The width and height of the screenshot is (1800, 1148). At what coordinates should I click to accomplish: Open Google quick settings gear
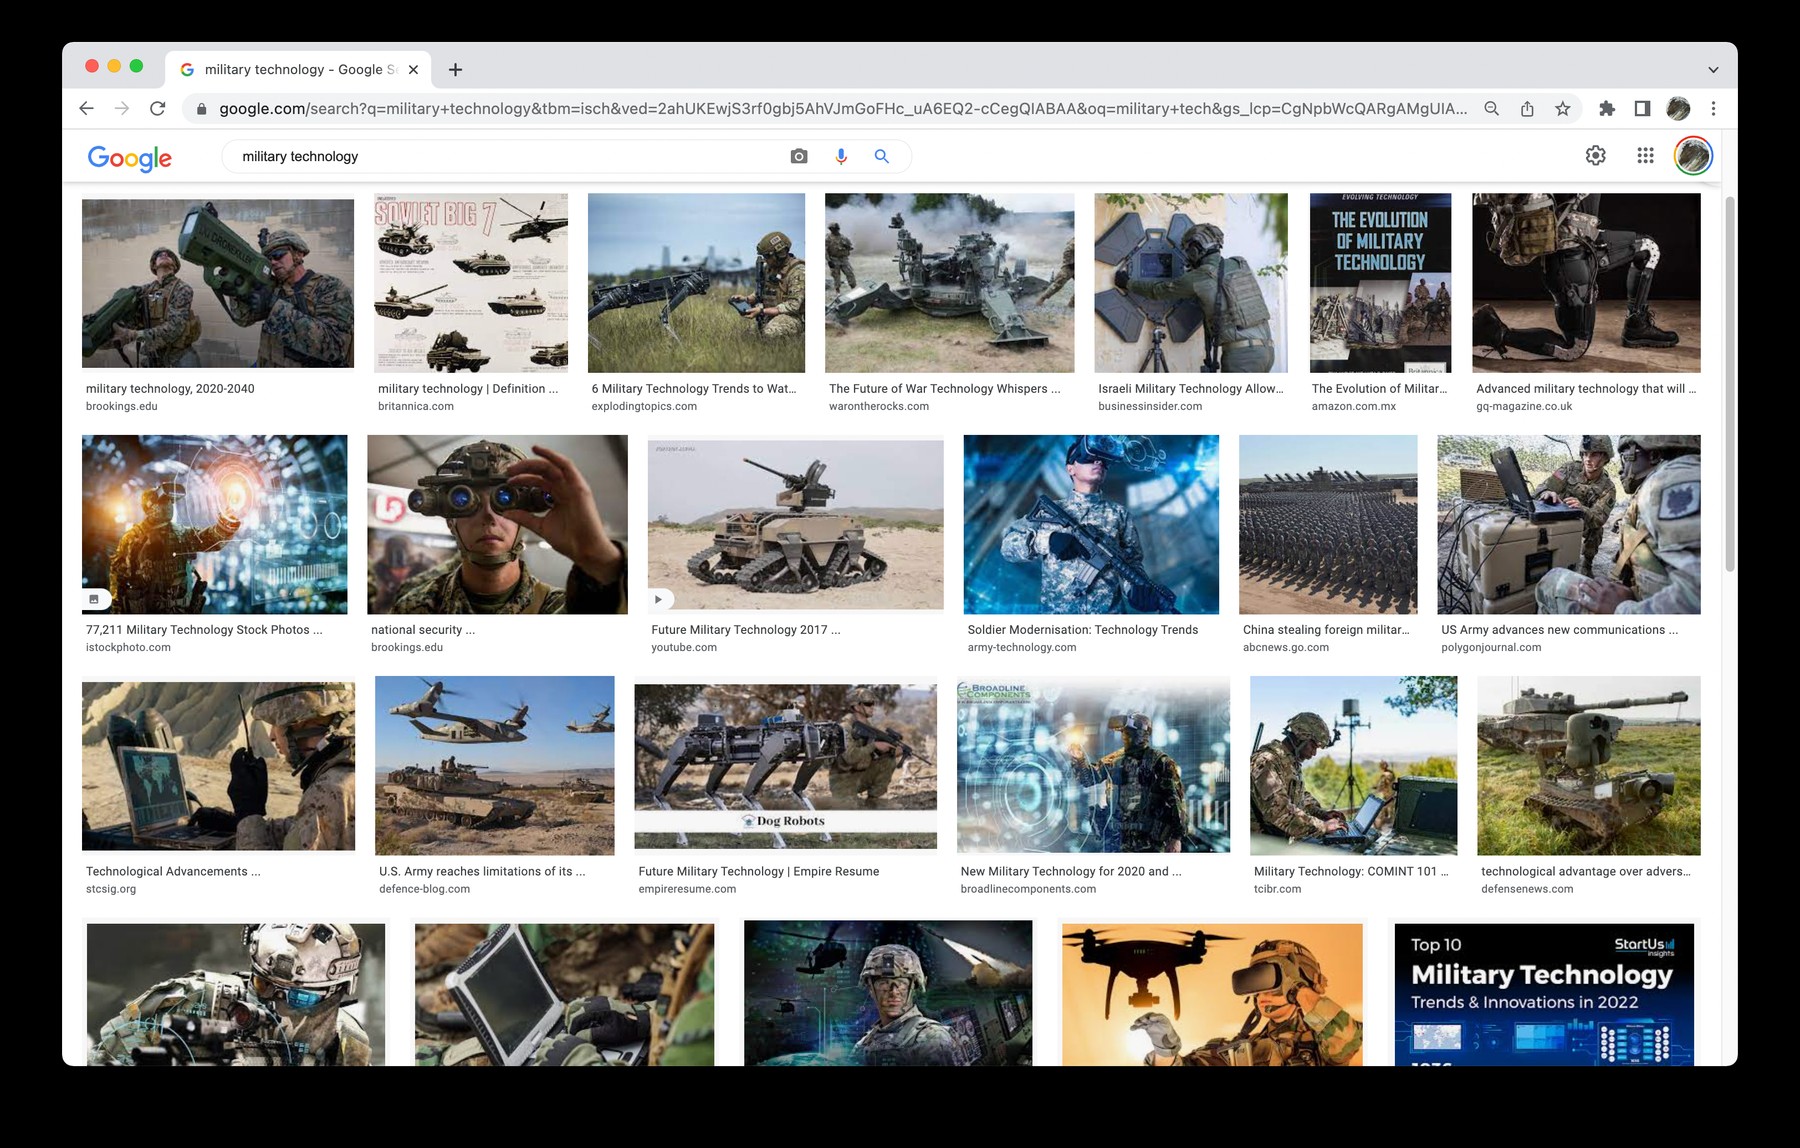click(1596, 155)
